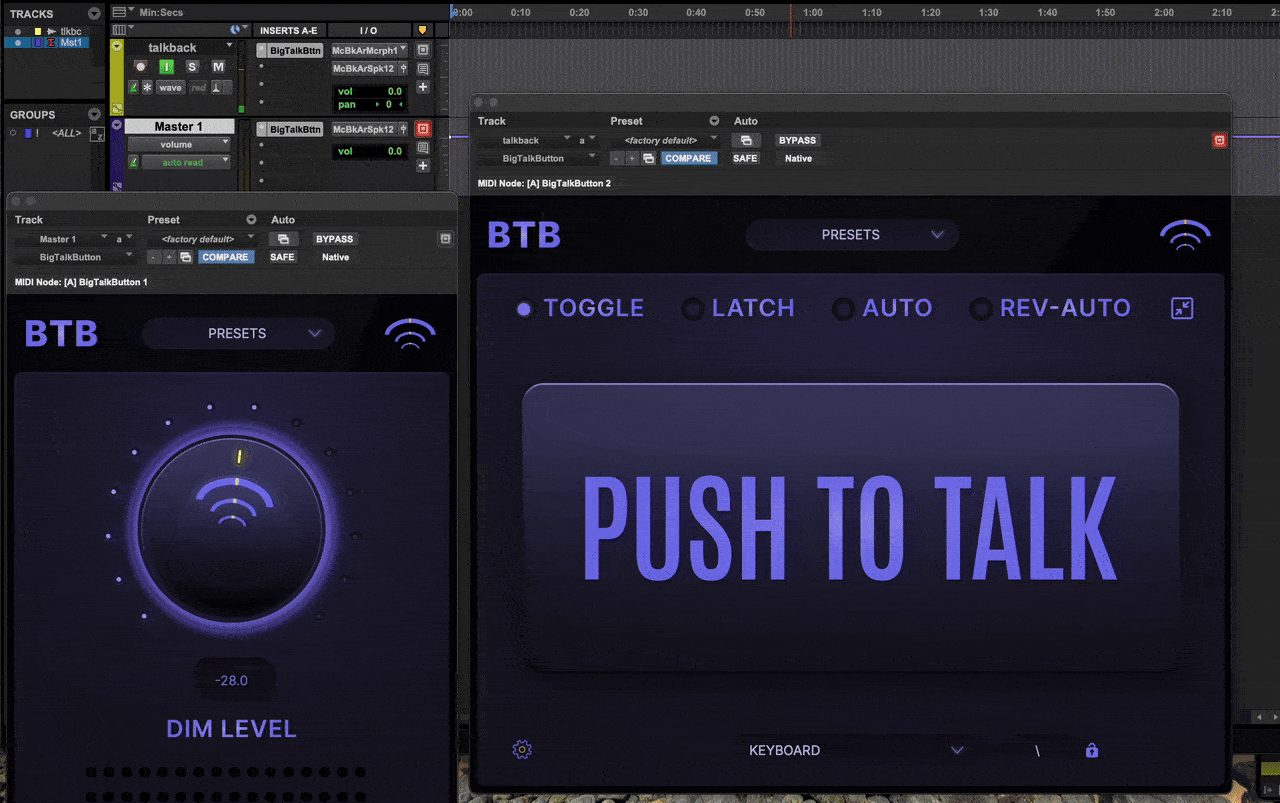
Task: Open PRESETS dropdown in the Master 1 BTB plugin
Action: point(238,333)
